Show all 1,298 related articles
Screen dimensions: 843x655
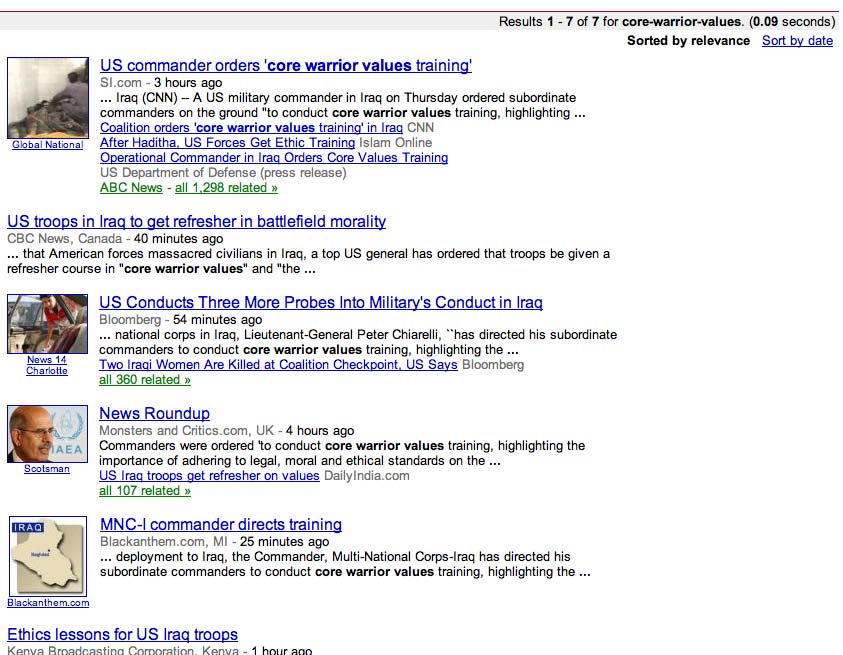[x=226, y=188]
